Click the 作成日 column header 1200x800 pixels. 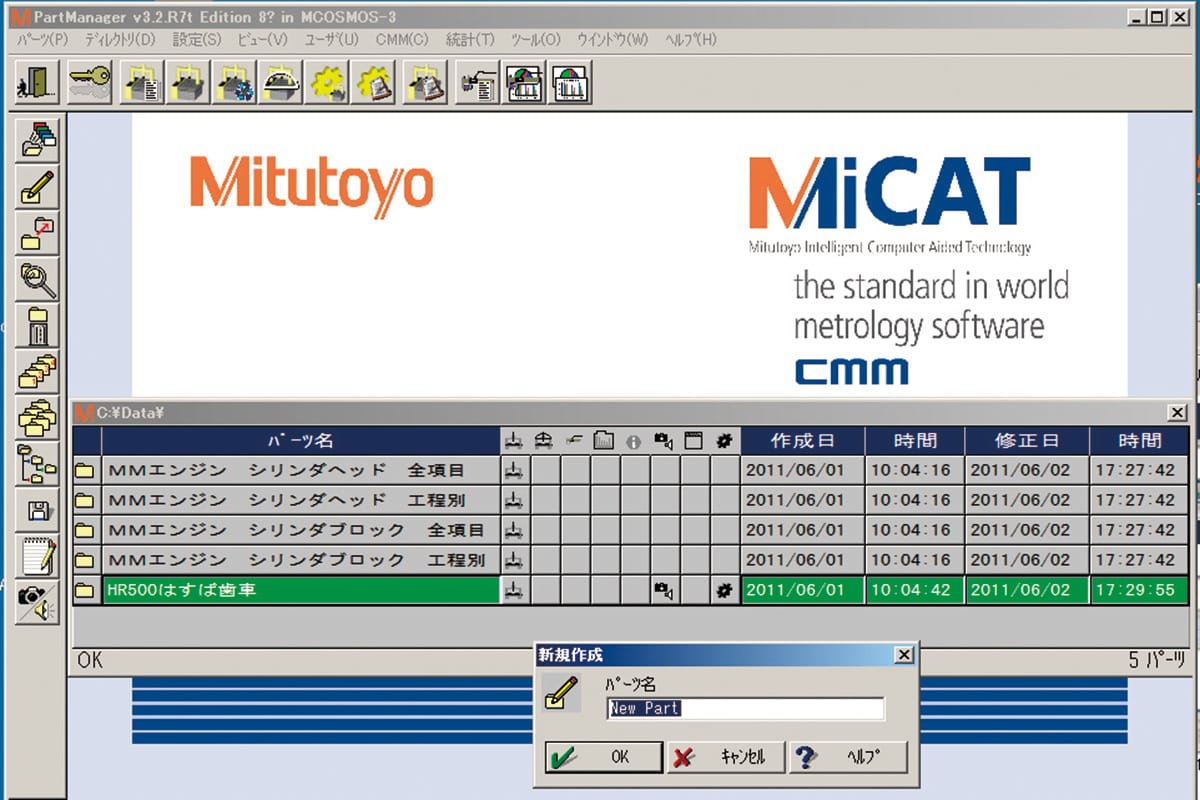(x=802, y=440)
